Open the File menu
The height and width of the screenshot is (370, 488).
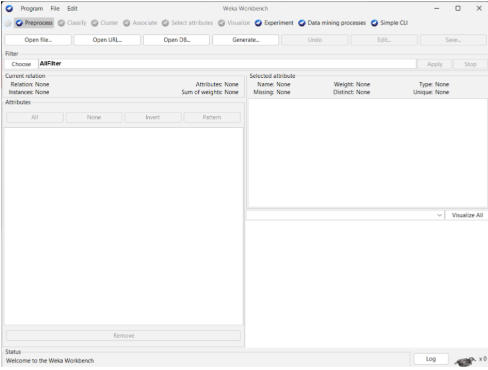pyautogui.click(x=55, y=9)
